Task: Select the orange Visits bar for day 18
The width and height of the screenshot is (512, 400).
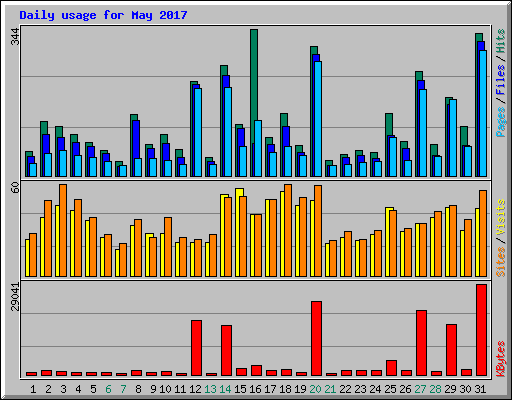Action: pyautogui.click(x=288, y=230)
